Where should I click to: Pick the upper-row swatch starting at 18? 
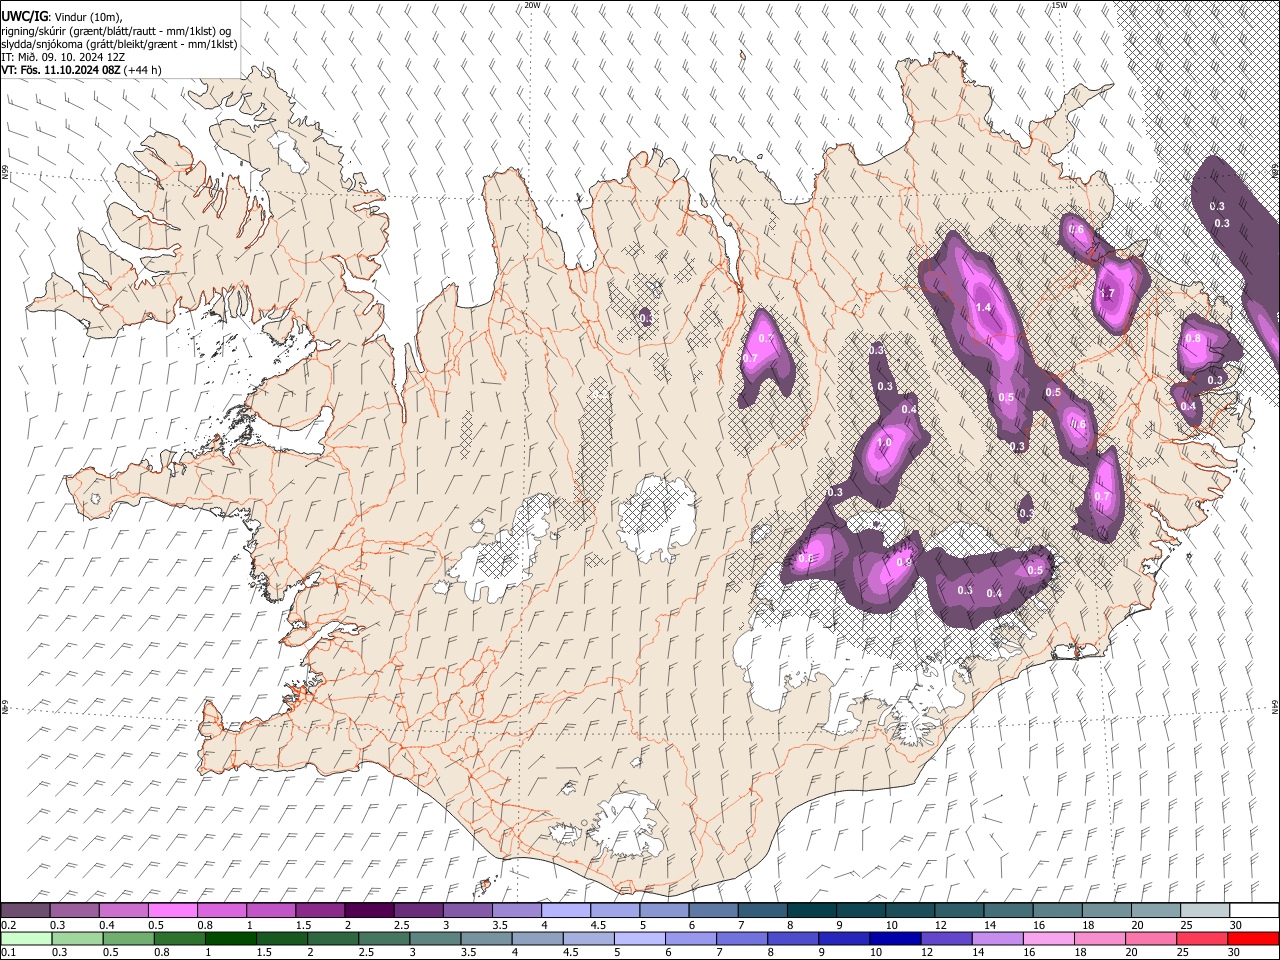1106,911
